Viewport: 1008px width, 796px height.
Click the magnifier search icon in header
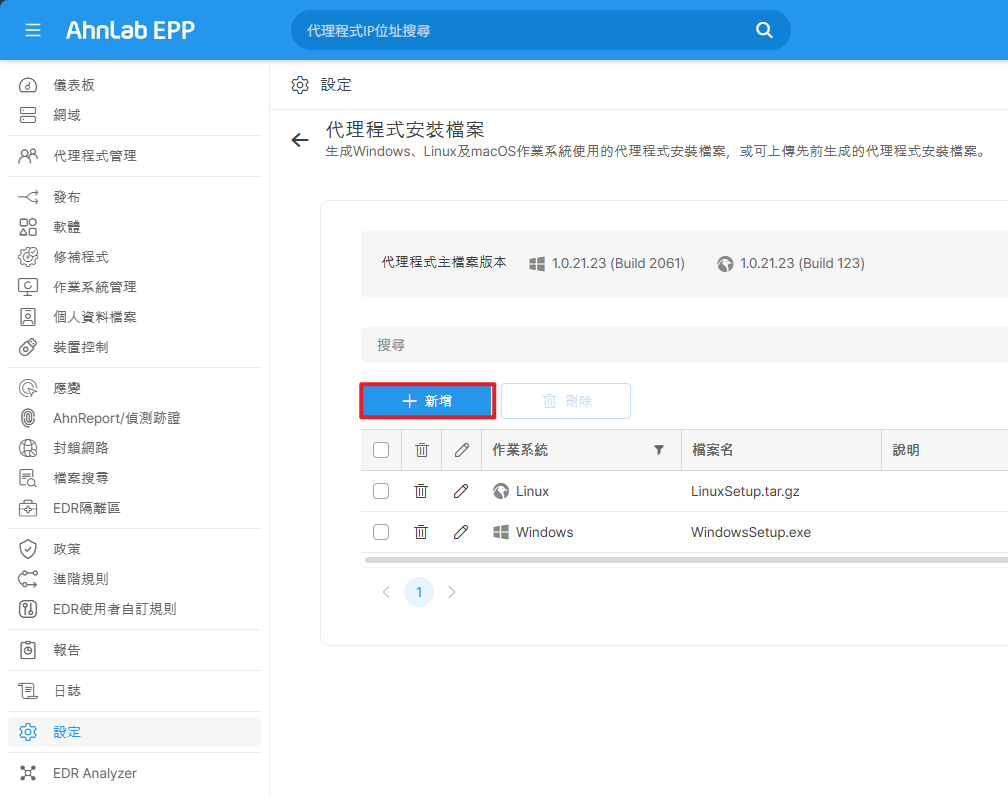point(764,30)
